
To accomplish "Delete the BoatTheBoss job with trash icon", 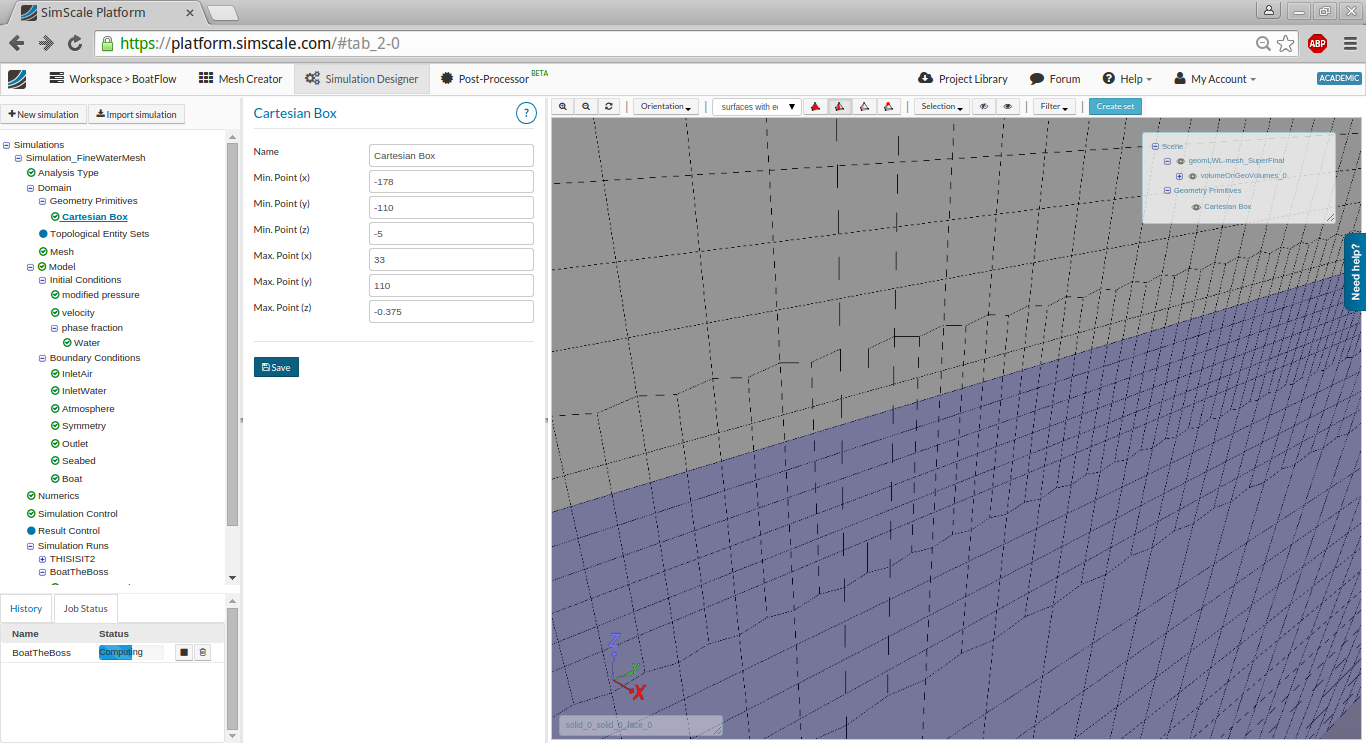I will [x=203, y=653].
